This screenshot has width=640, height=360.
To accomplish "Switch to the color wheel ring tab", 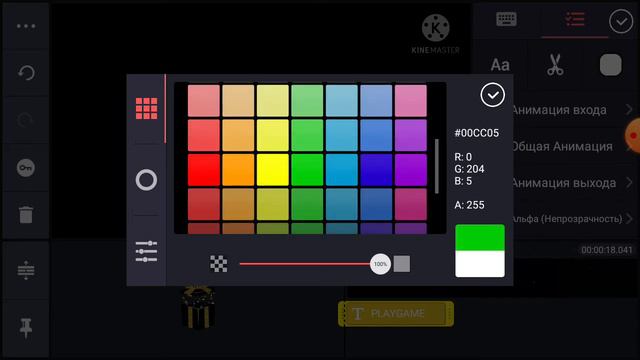I will point(146,180).
